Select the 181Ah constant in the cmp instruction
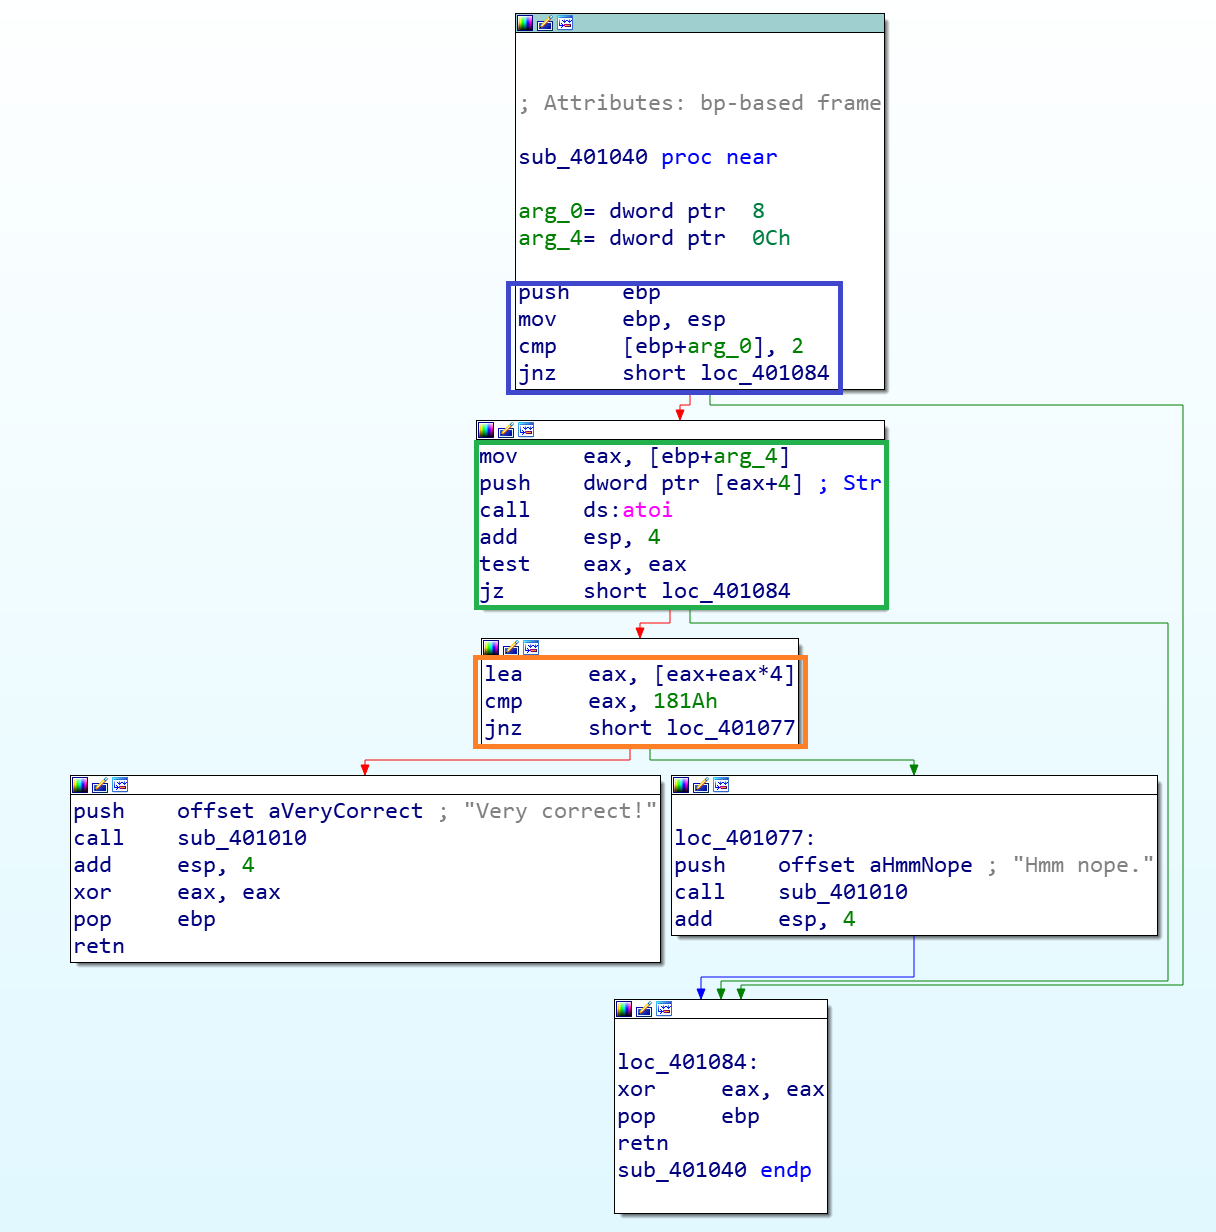Screen dimensions: 1216x1232 point(685,701)
